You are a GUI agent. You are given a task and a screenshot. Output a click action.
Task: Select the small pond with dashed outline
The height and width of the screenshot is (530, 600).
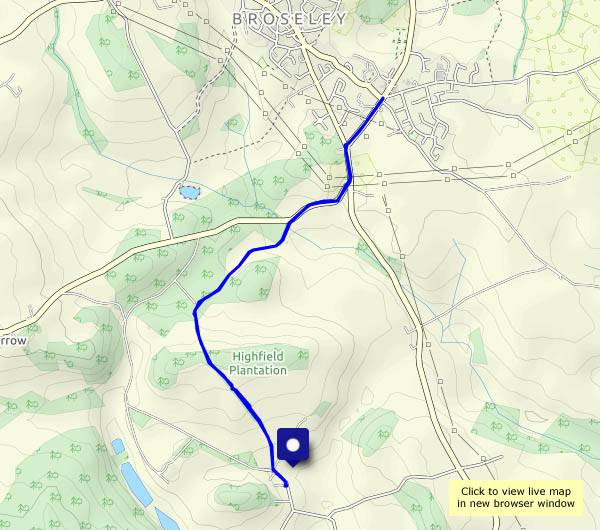tap(190, 192)
